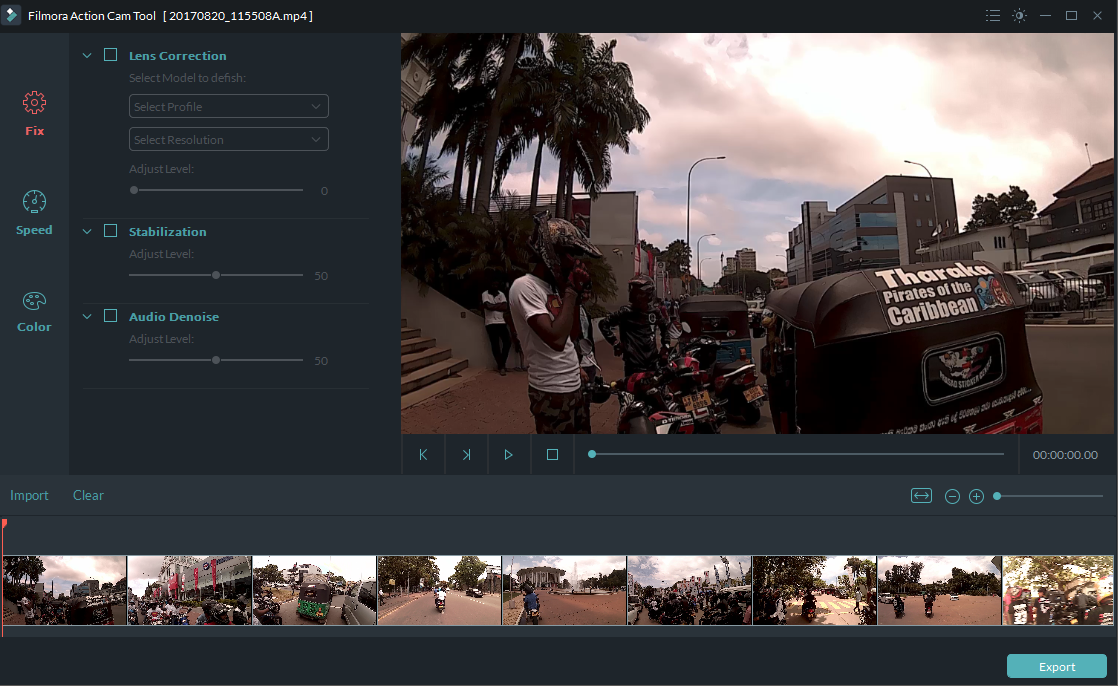The image size is (1118, 686).
Task: Open the Select Profile dropdown
Action: [228, 105]
